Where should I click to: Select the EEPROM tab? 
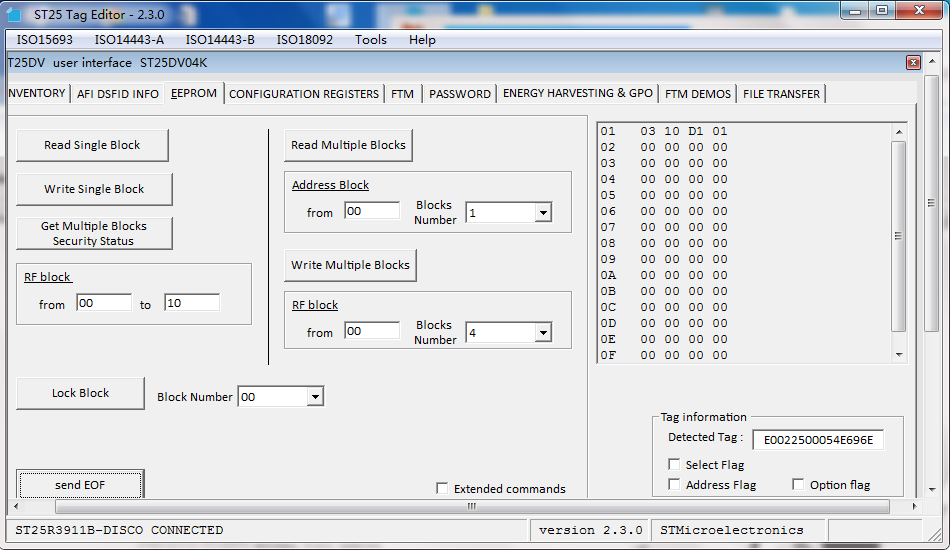tap(194, 93)
